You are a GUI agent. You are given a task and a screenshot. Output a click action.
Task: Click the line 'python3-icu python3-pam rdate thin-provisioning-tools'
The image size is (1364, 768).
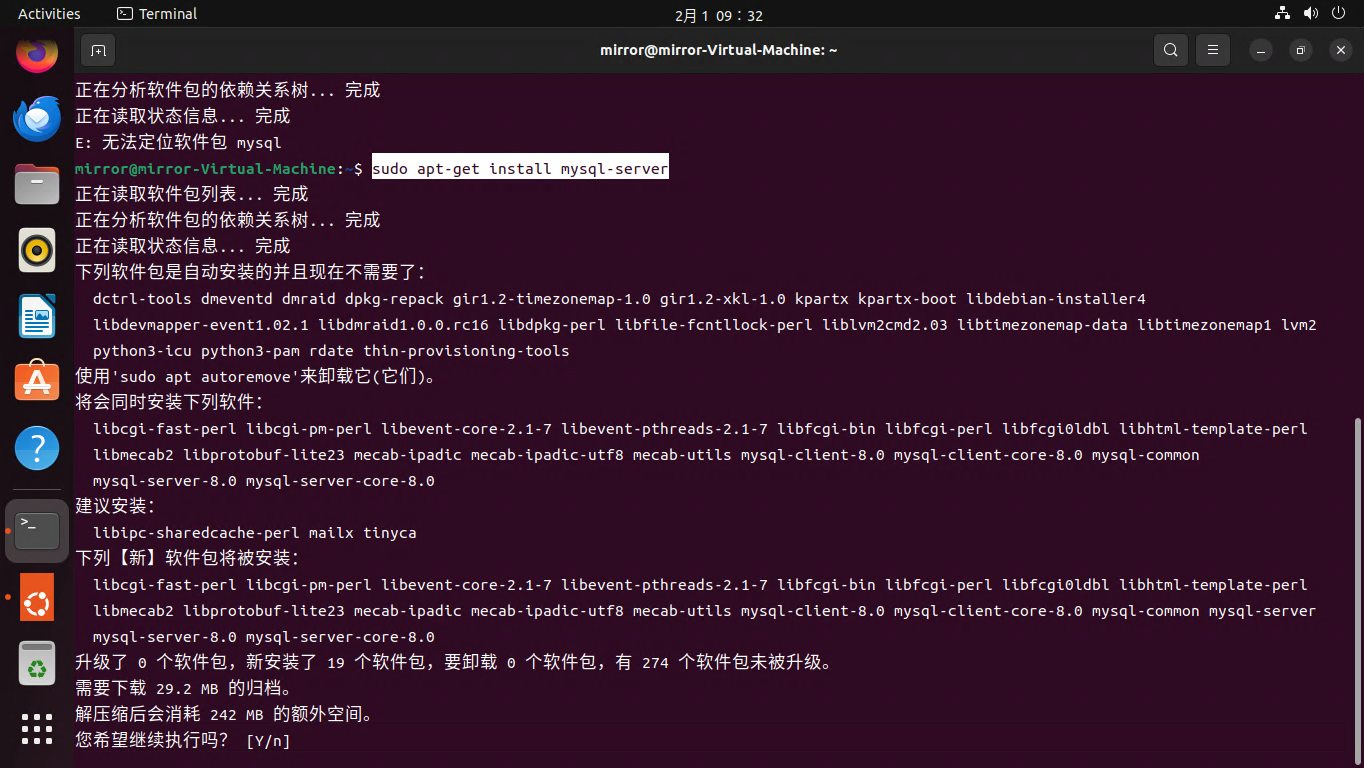click(331, 351)
